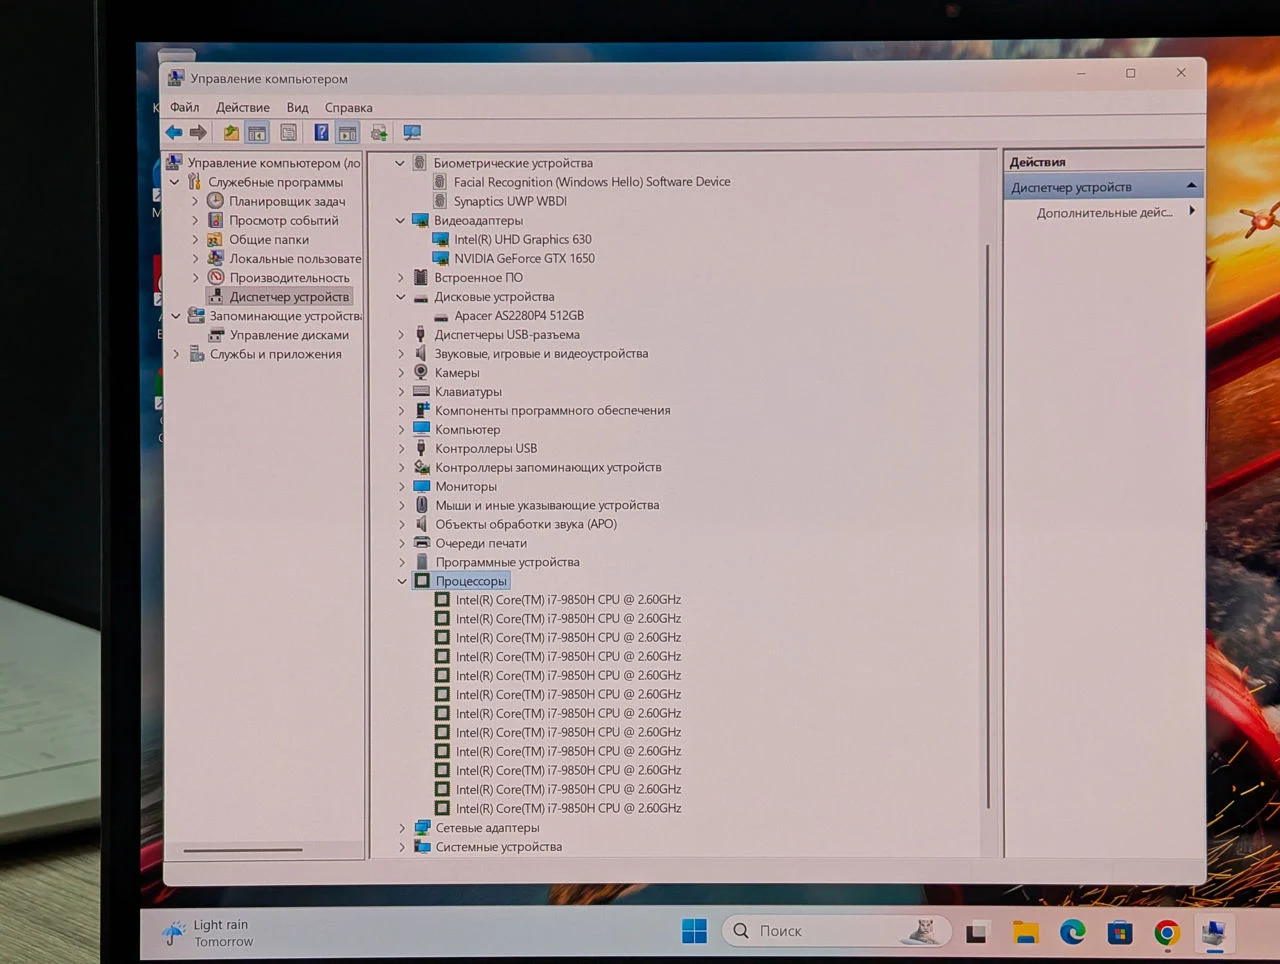Expand the Сетевые адаптеры node

[402, 828]
